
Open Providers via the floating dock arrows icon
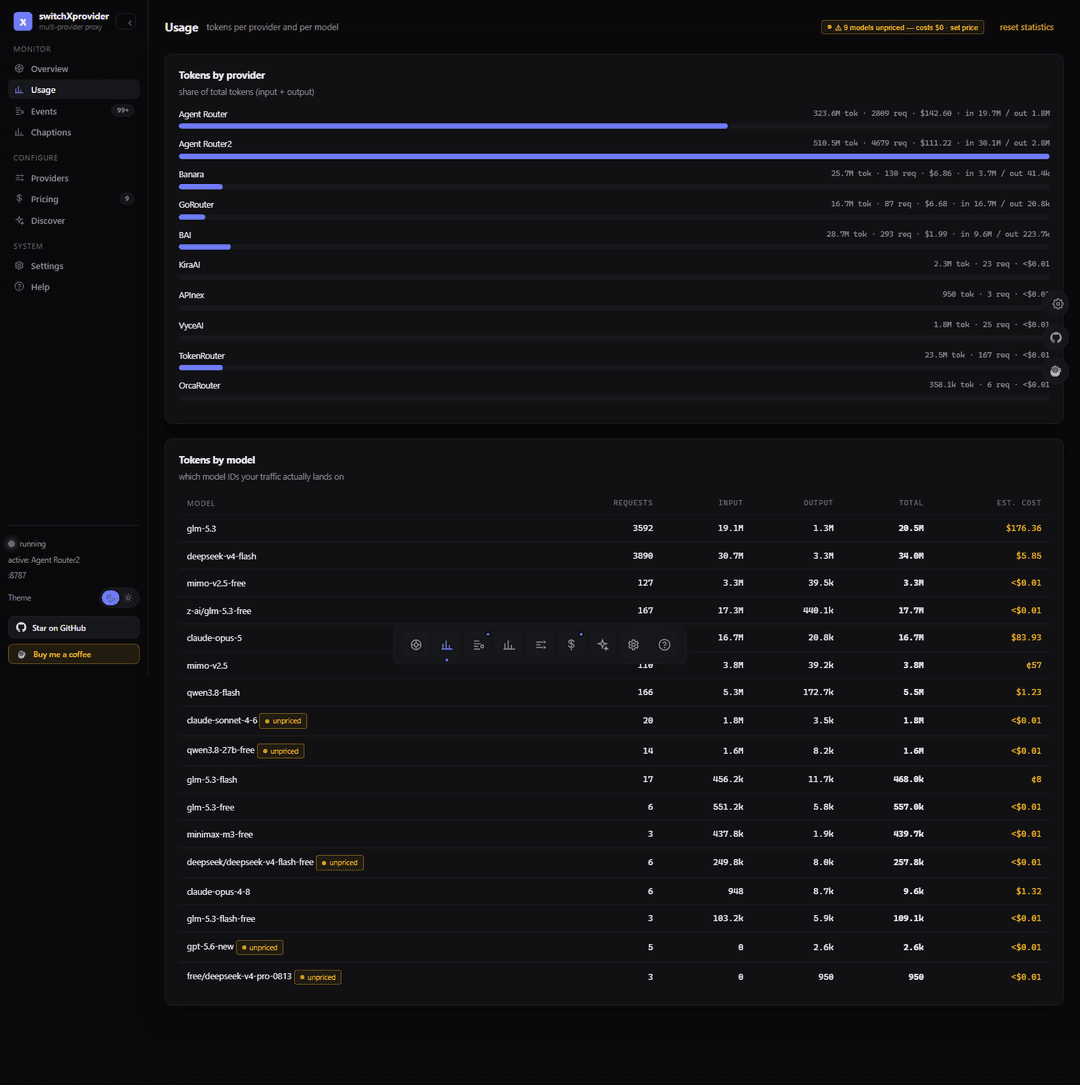[540, 645]
